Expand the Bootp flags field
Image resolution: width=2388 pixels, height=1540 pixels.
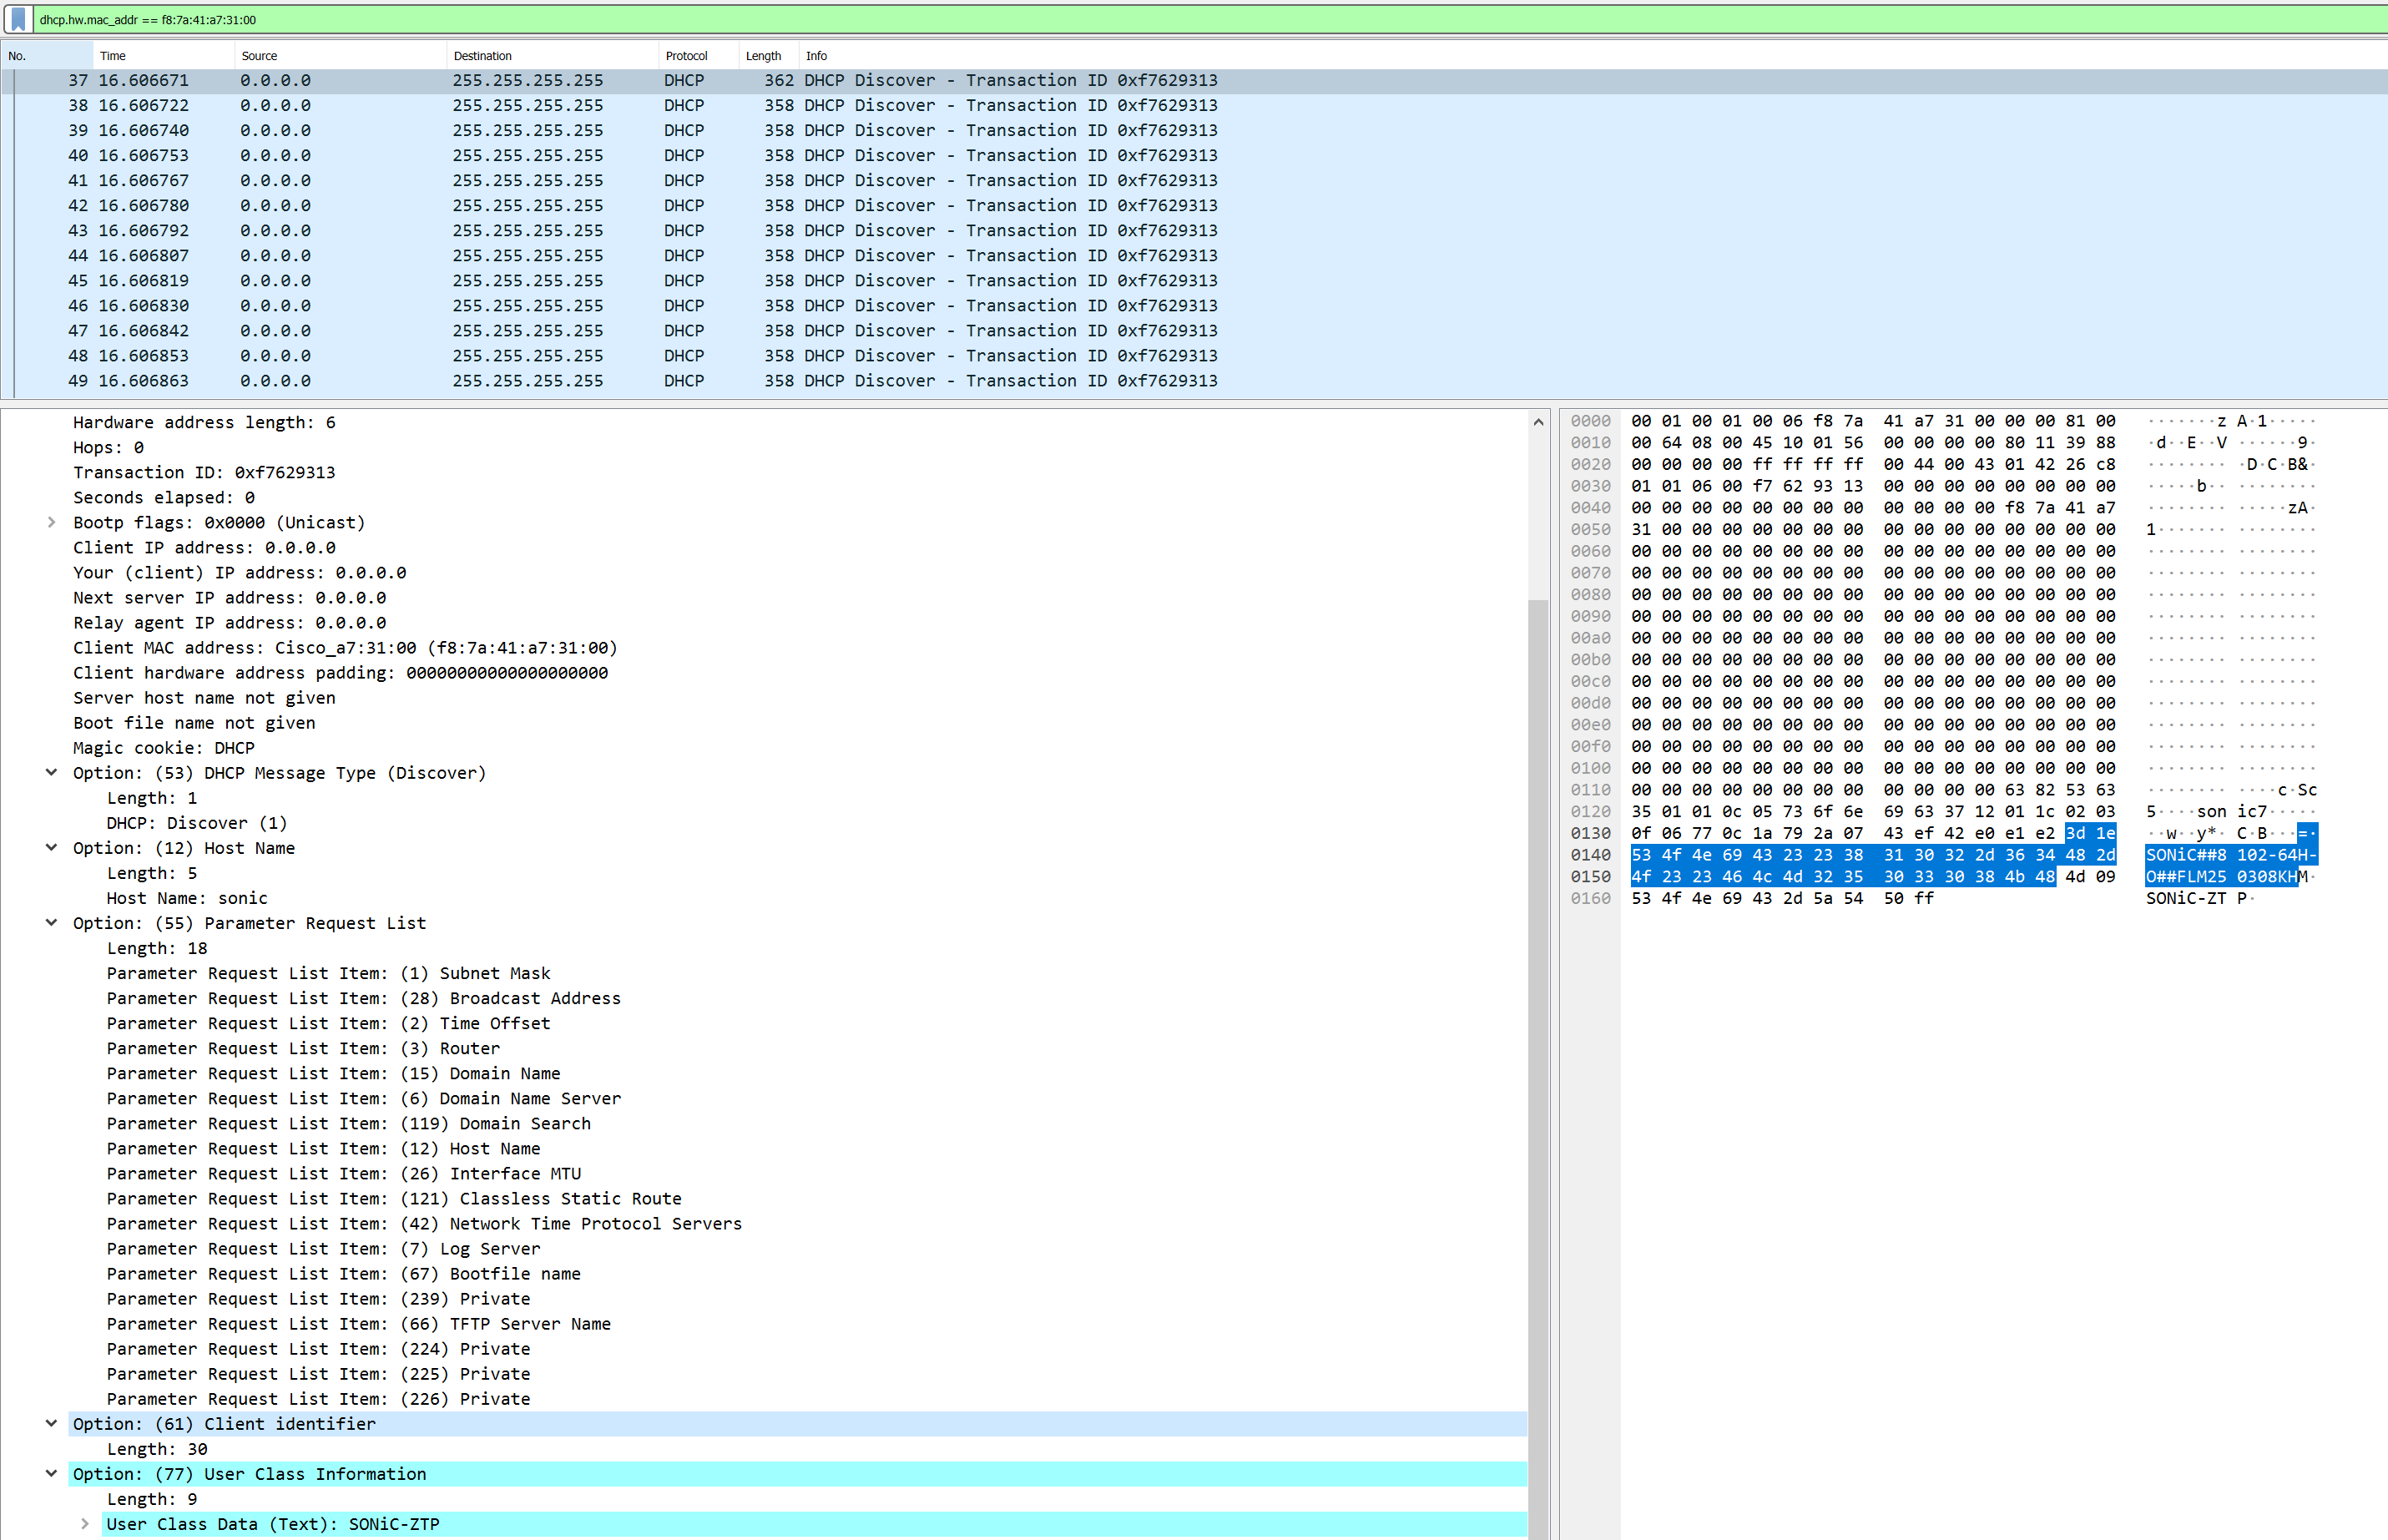(51, 521)
